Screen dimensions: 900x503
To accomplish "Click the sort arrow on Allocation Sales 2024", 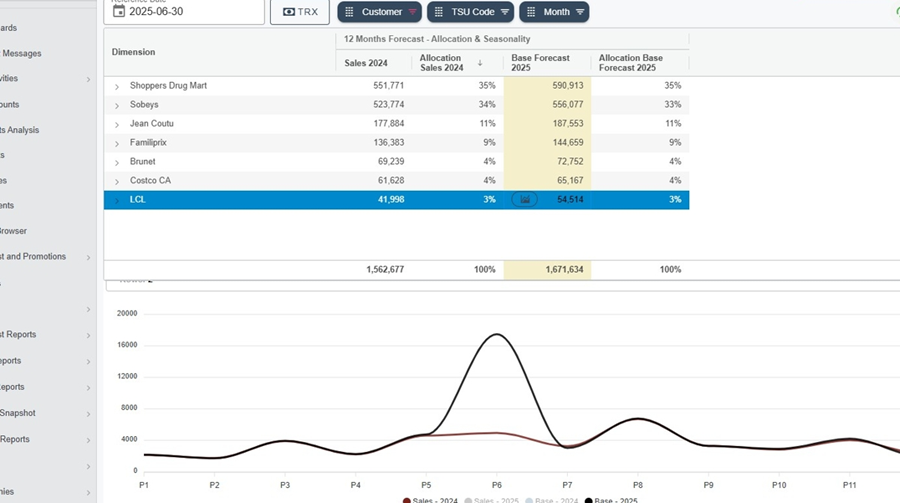I will 480,63.
